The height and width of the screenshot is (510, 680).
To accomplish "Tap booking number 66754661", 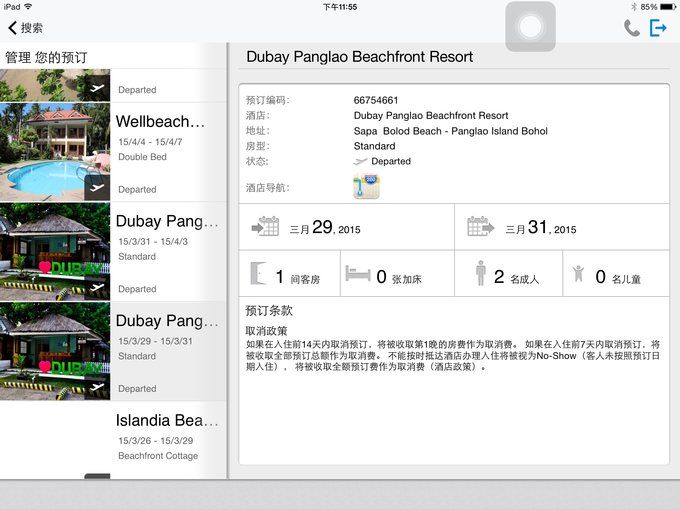I will tap(376, 100).
